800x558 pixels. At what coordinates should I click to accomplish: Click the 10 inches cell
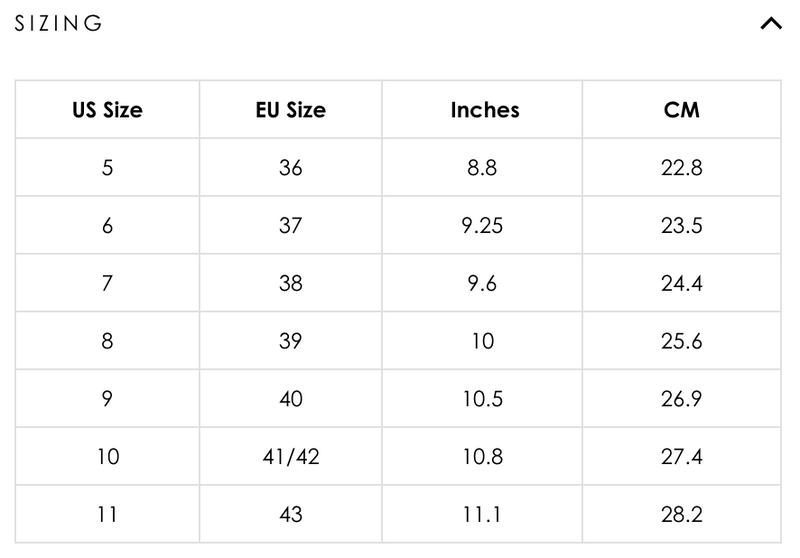click(484, 342)
